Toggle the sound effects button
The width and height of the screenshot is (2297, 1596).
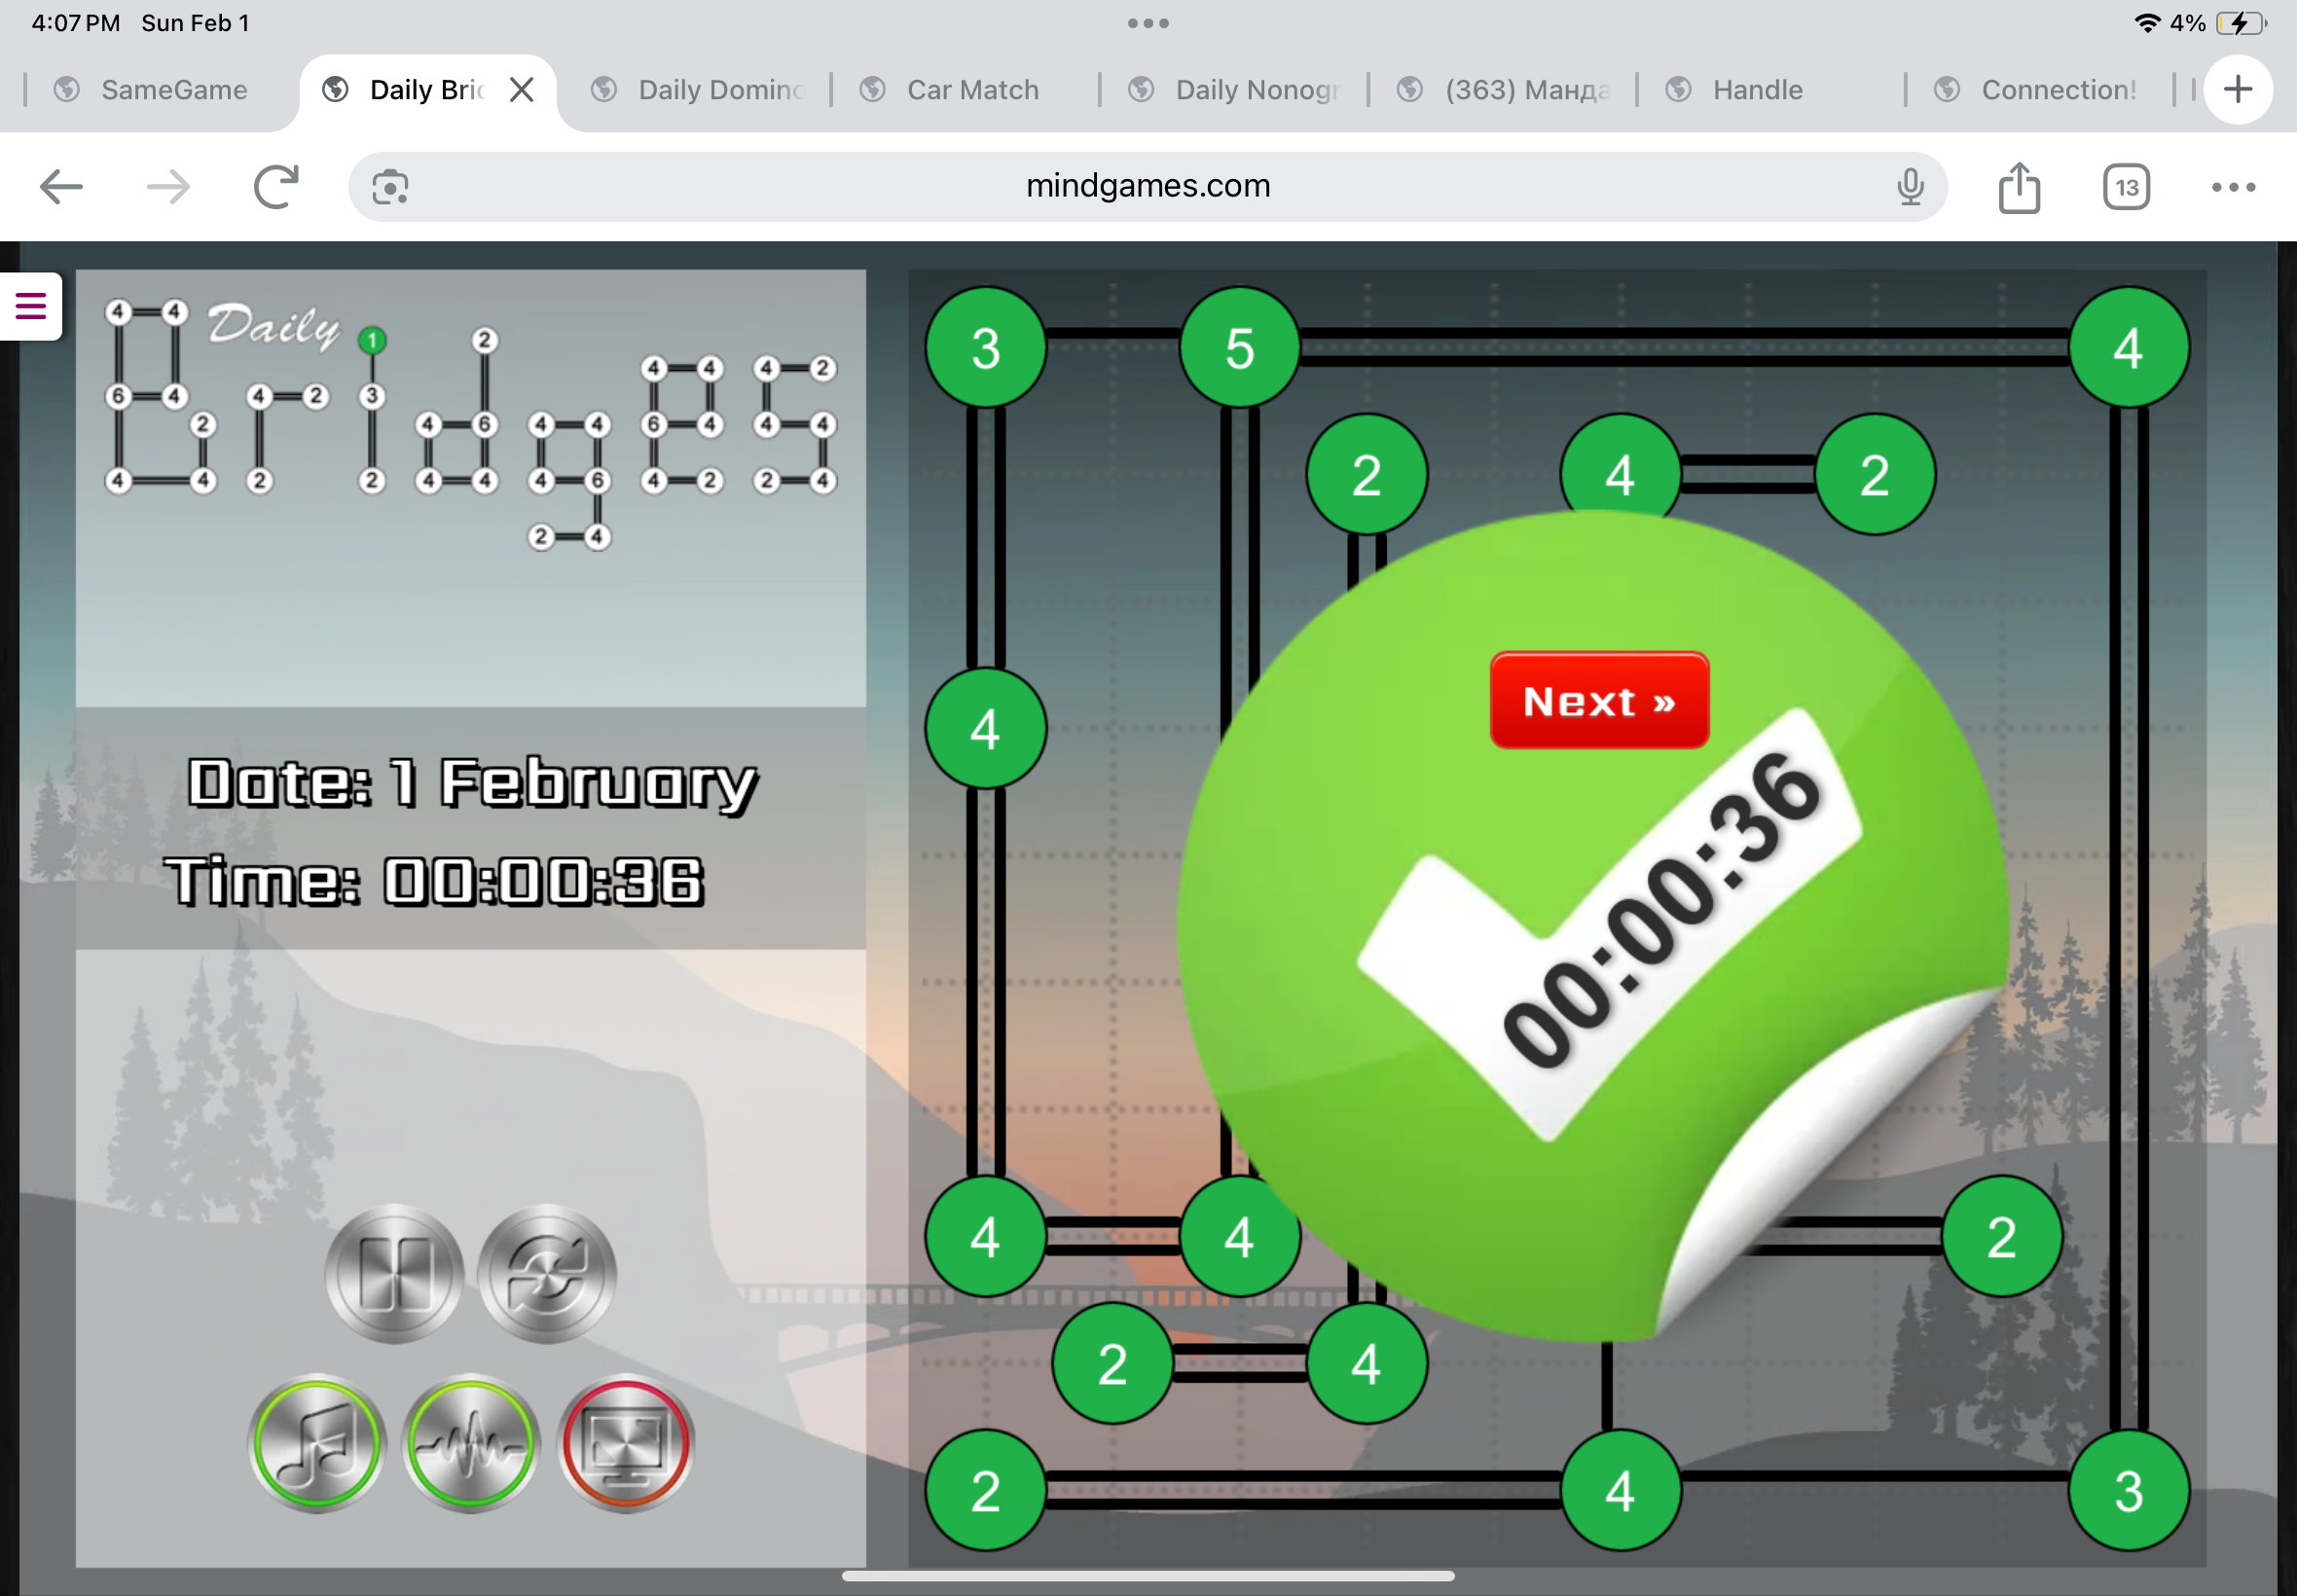pyautogui.click(x=471, y=1442)
